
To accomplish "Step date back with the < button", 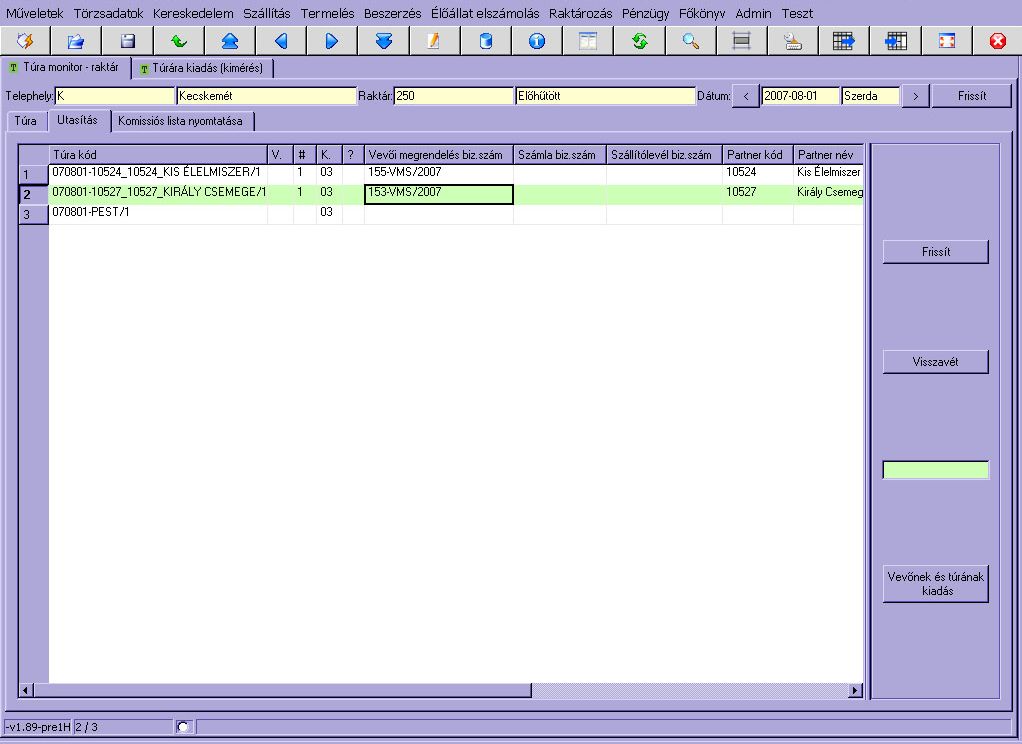I will coord(746,96).
